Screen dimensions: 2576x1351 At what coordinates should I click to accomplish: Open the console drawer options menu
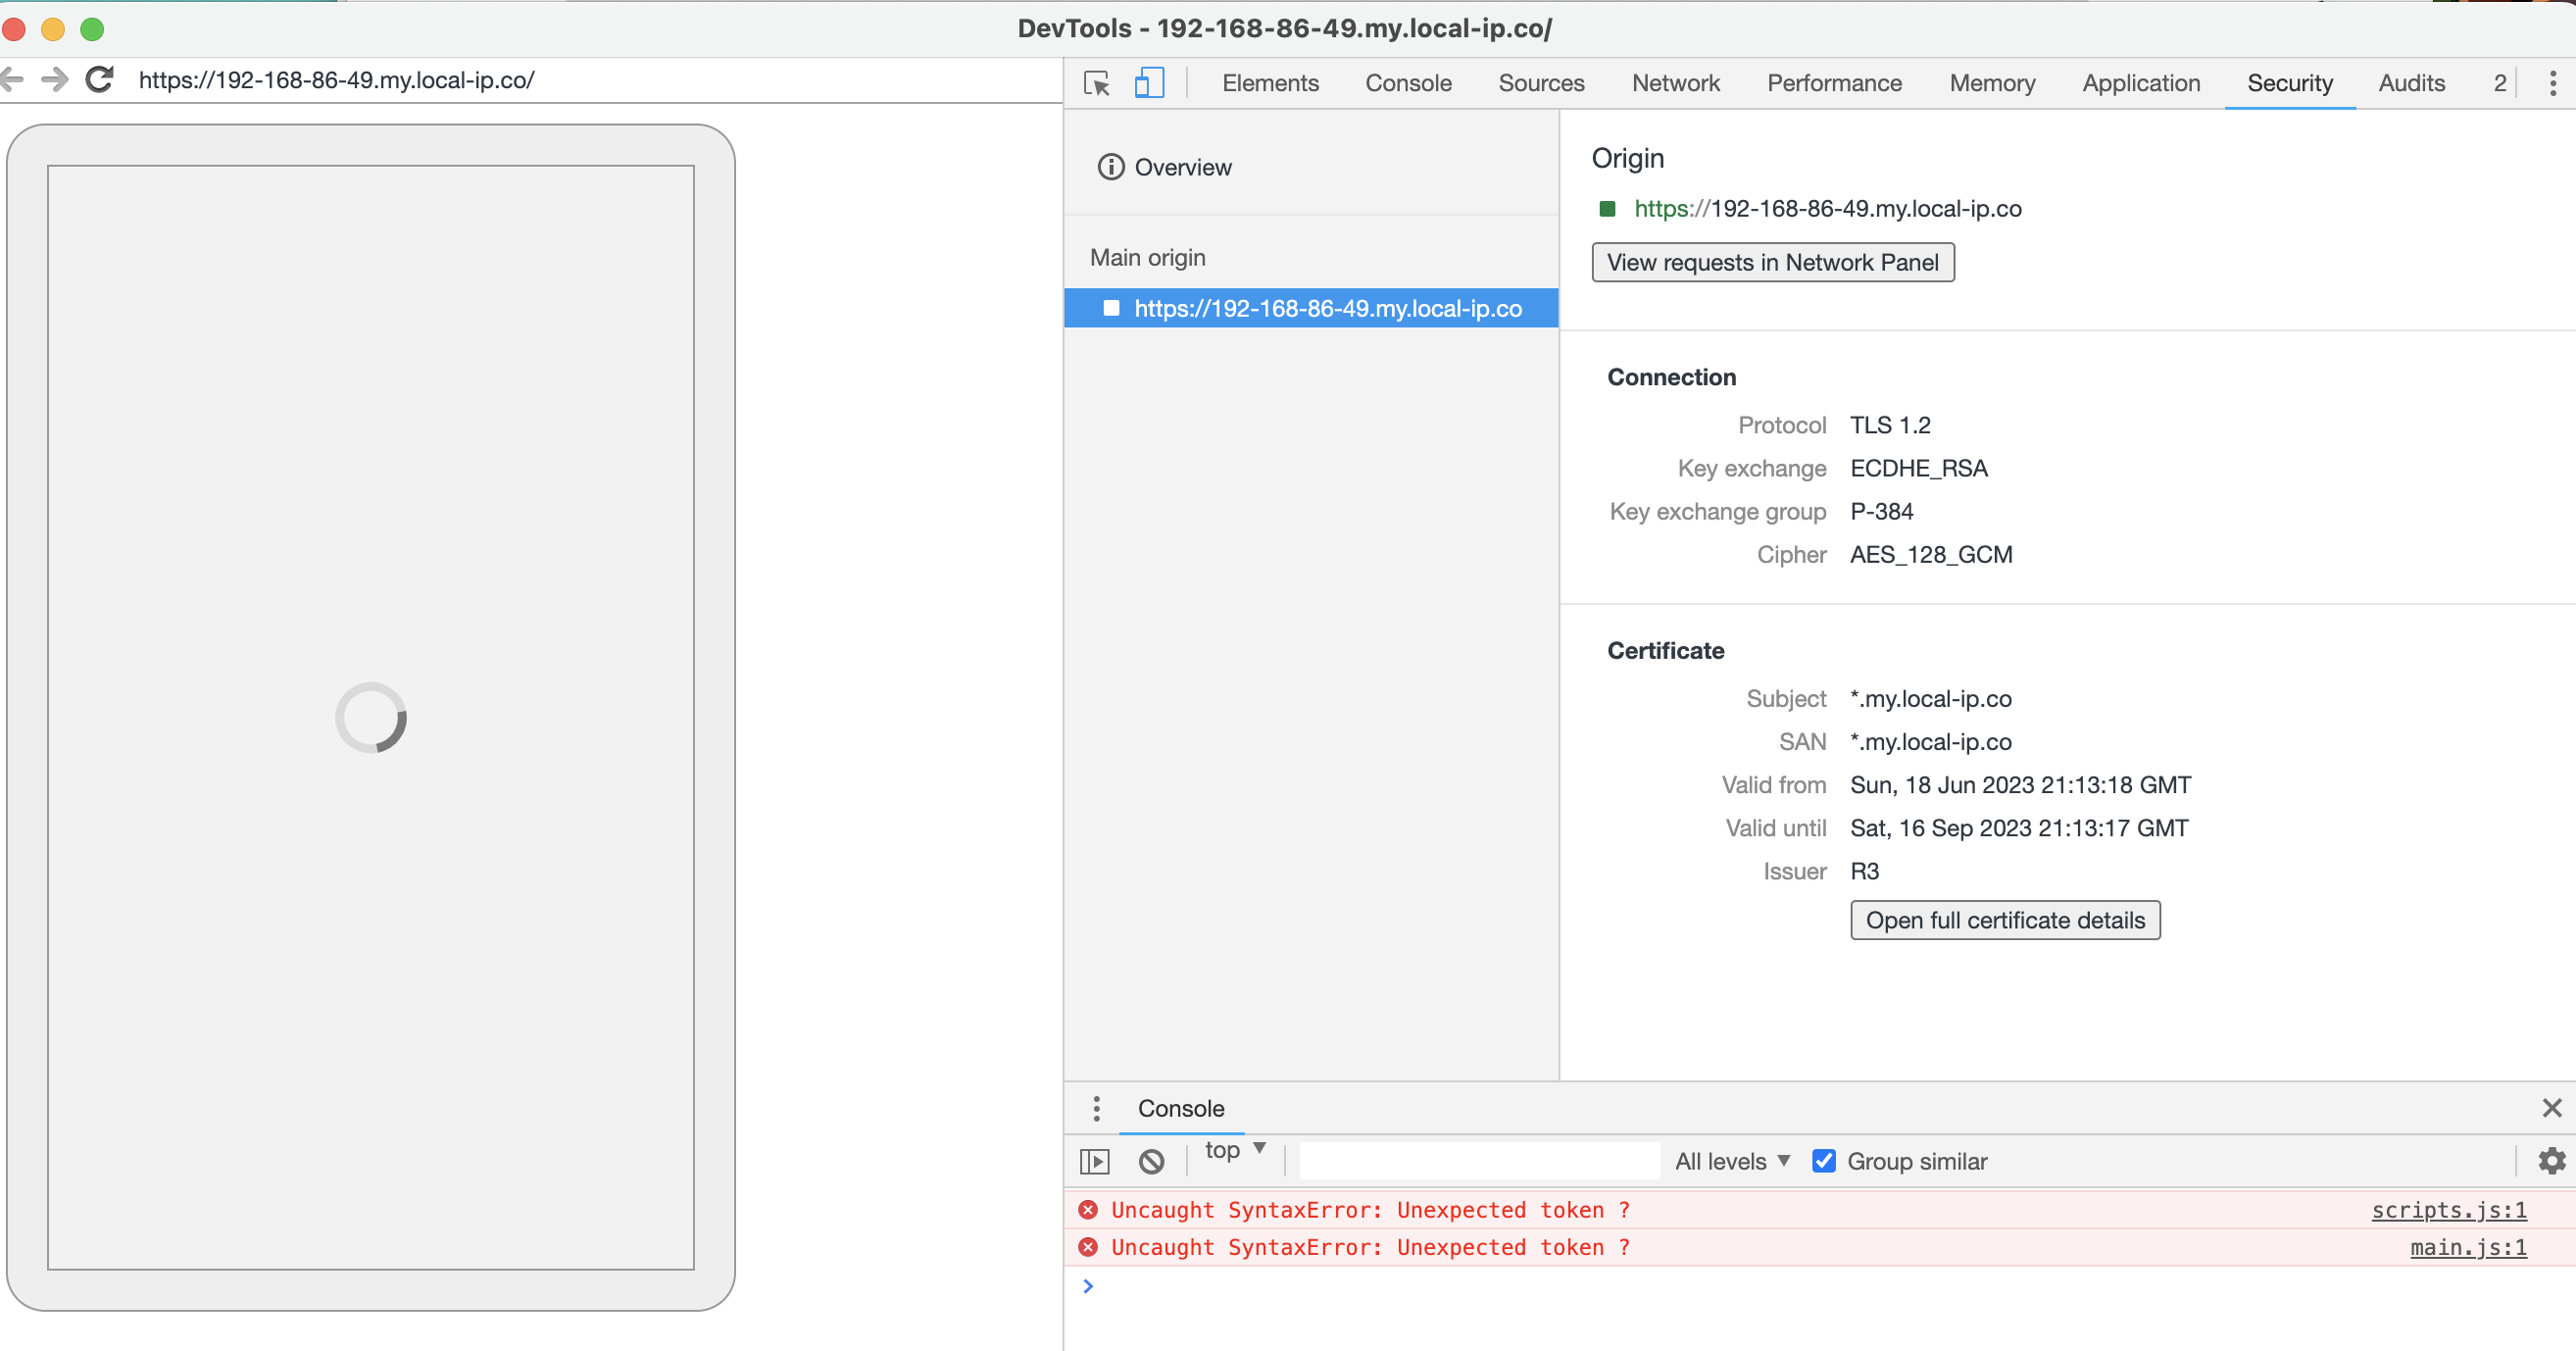tap(1096, 1108)
